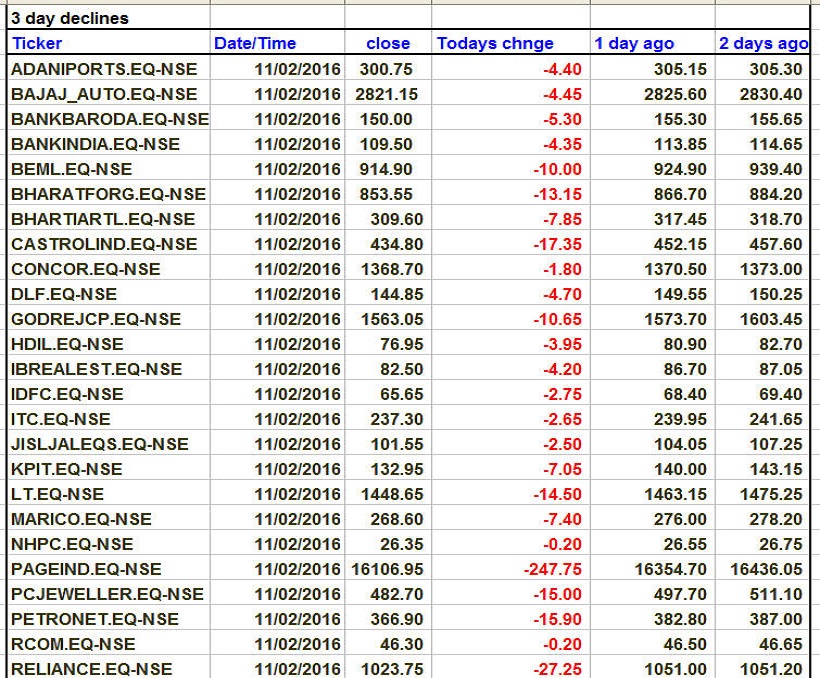Select the date cell in the DLF.EQ-NSE row
The width and height of the screenshot is (820, 678).
click(297, 294)
